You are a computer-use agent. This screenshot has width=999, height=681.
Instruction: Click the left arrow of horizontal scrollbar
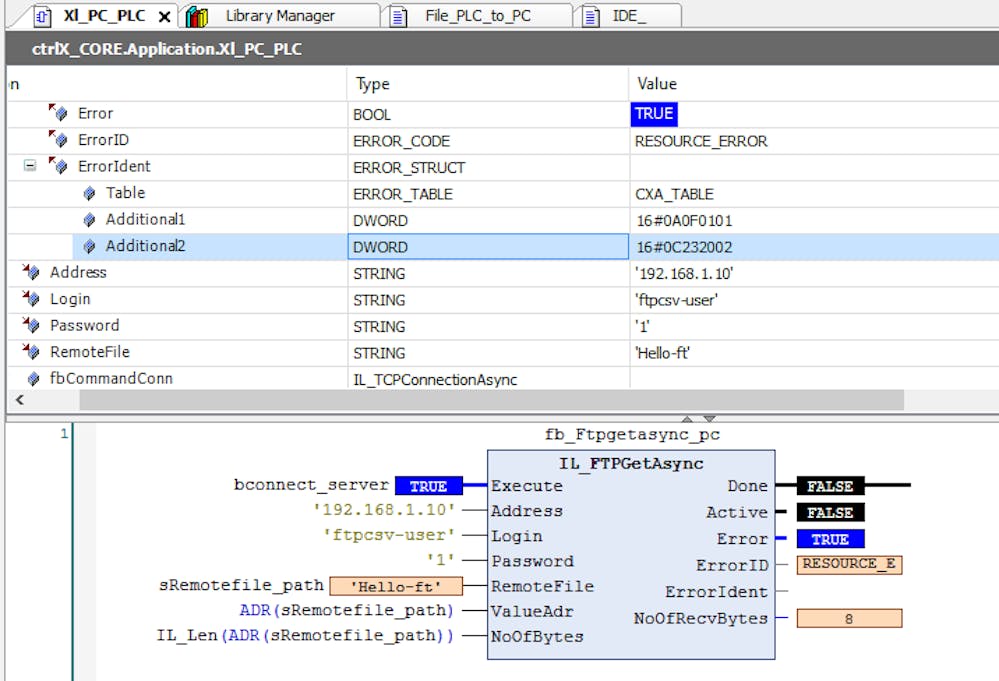(20, 400)
